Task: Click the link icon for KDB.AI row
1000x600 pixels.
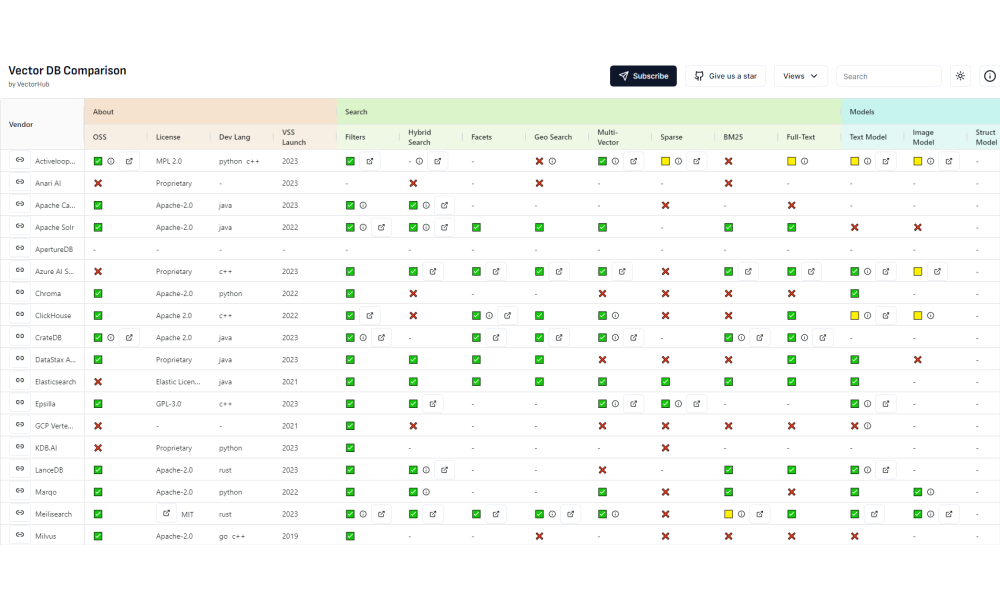Action: [x=20, y=447]
